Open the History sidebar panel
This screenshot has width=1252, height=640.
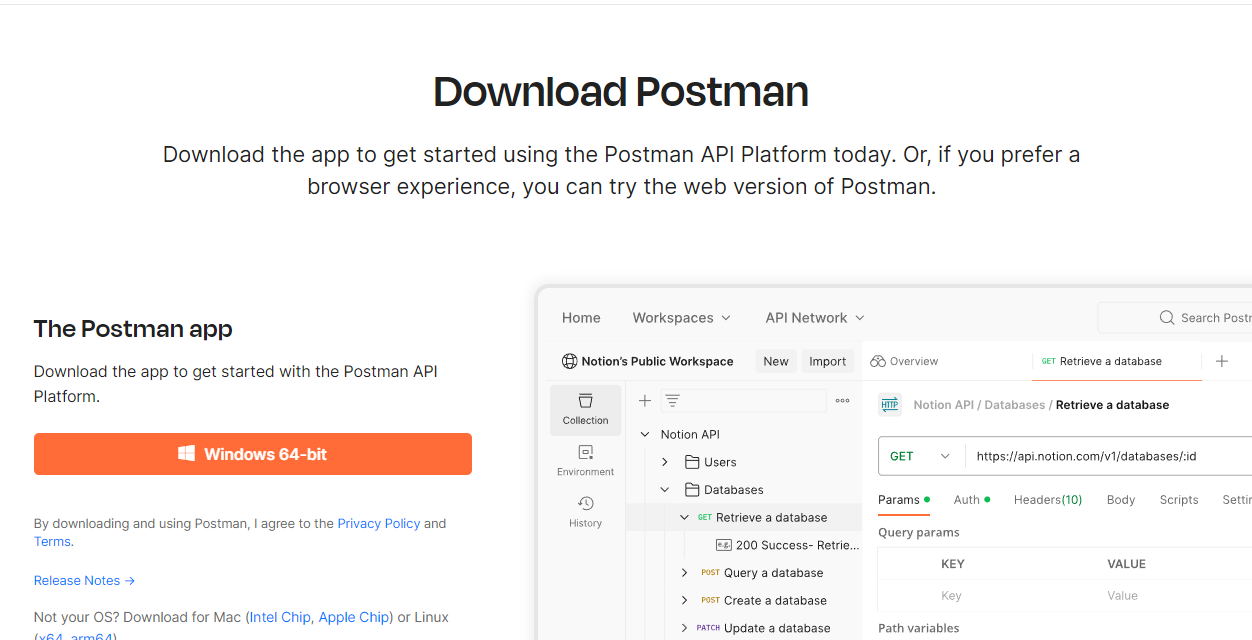point(585,512)
